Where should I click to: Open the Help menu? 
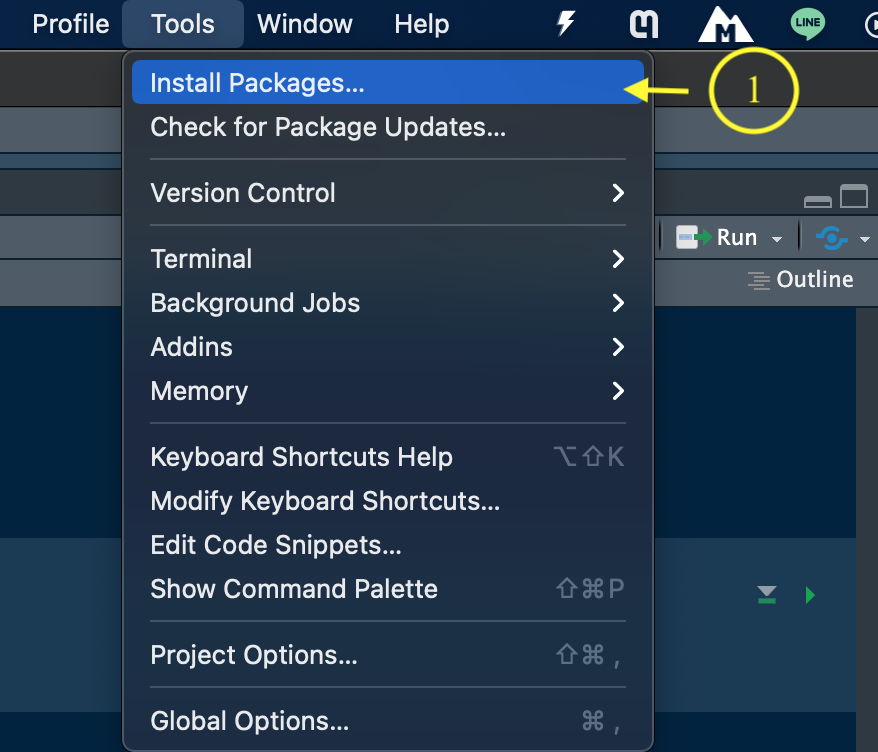coord(421,24)
